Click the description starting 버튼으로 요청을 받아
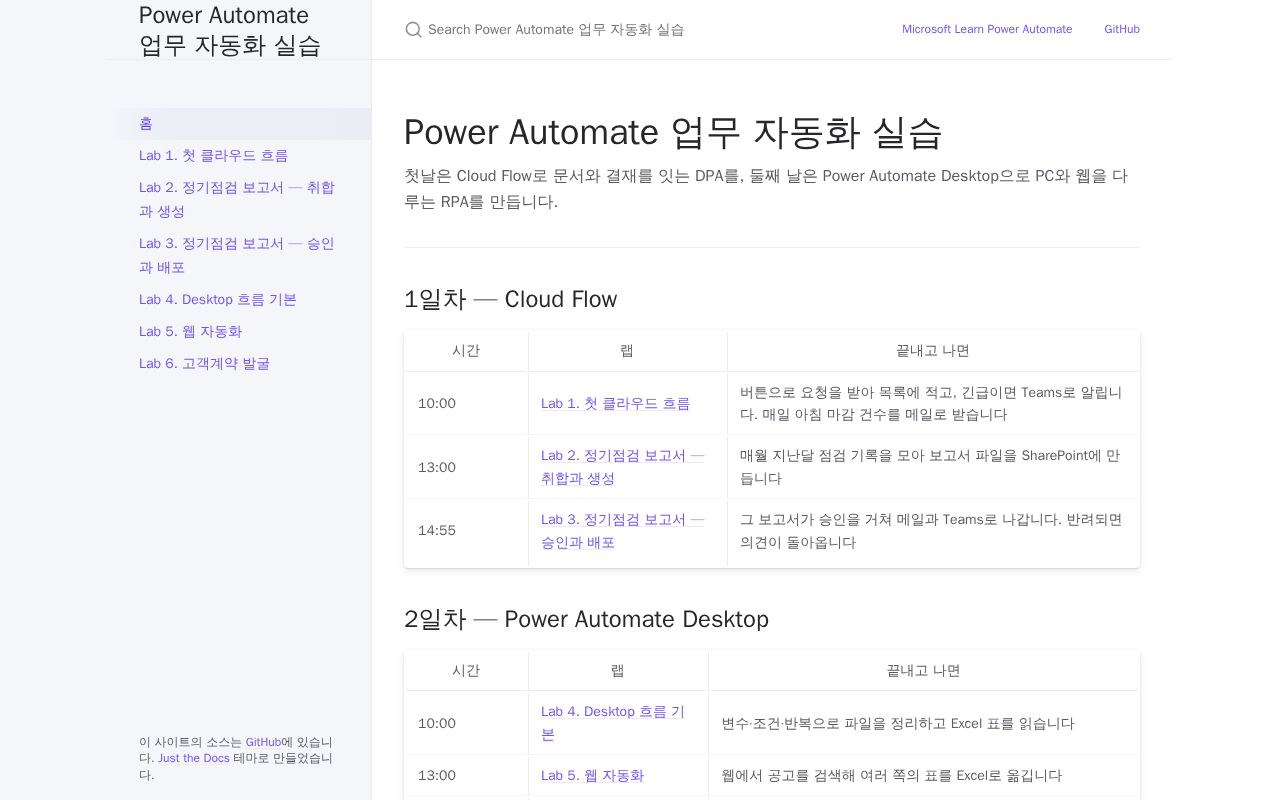Viewport: 1280px width, 800px height. pos(931,404)
